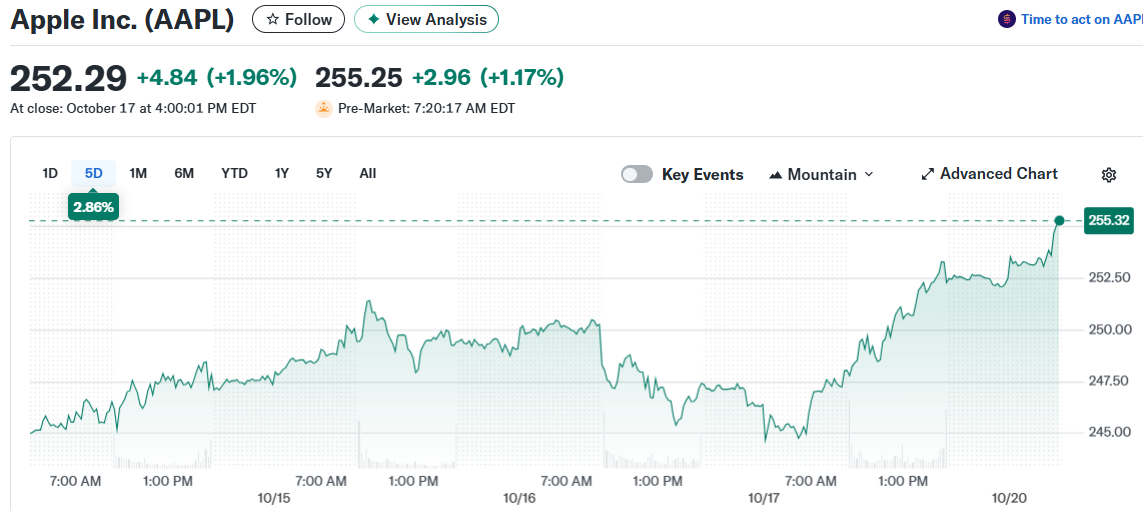Click the 2.86% change badge
The image size is (1143, 511).
(94, 207)
